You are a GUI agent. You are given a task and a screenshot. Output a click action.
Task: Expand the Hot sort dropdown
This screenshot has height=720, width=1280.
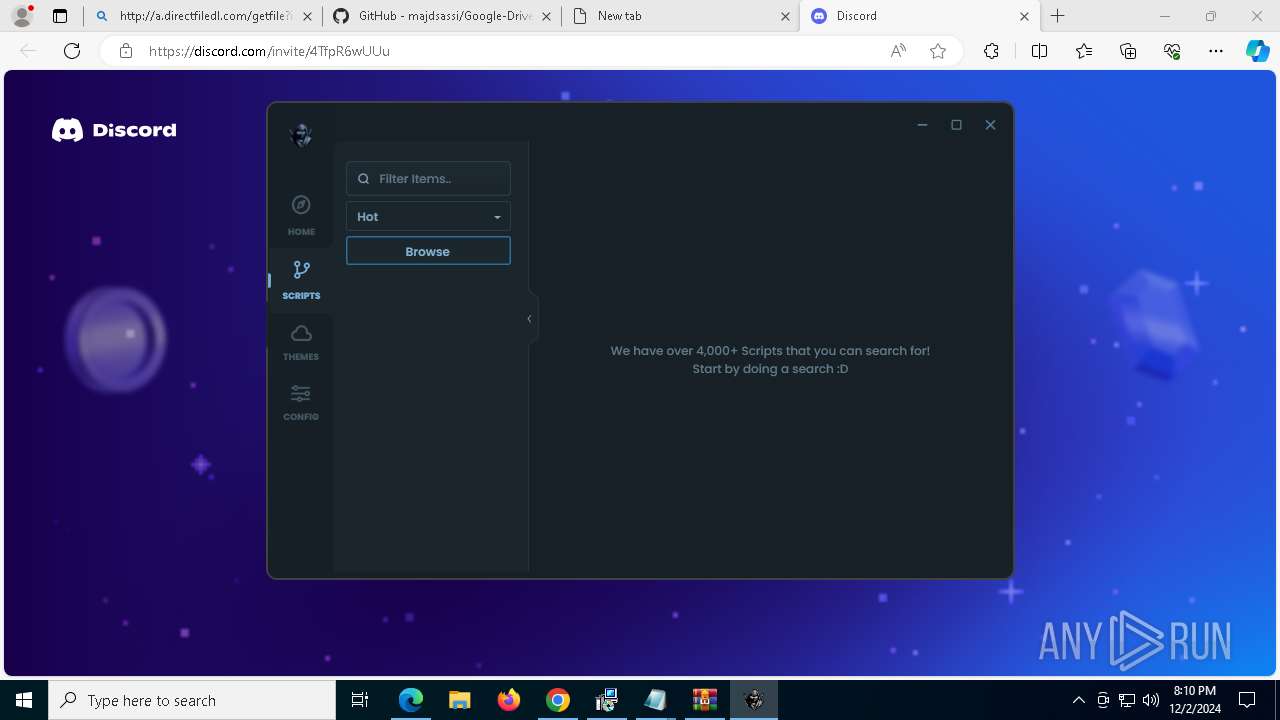[x=428, y=217]
